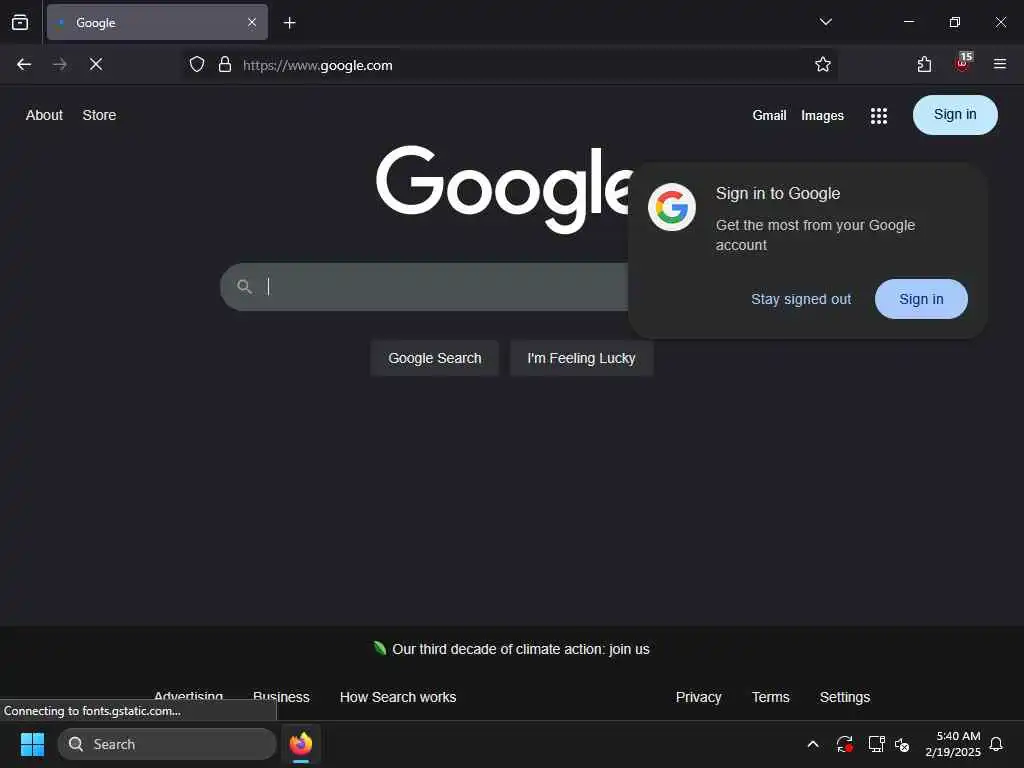Go to Google Images

pyautogui.click(x=822, y=116)
